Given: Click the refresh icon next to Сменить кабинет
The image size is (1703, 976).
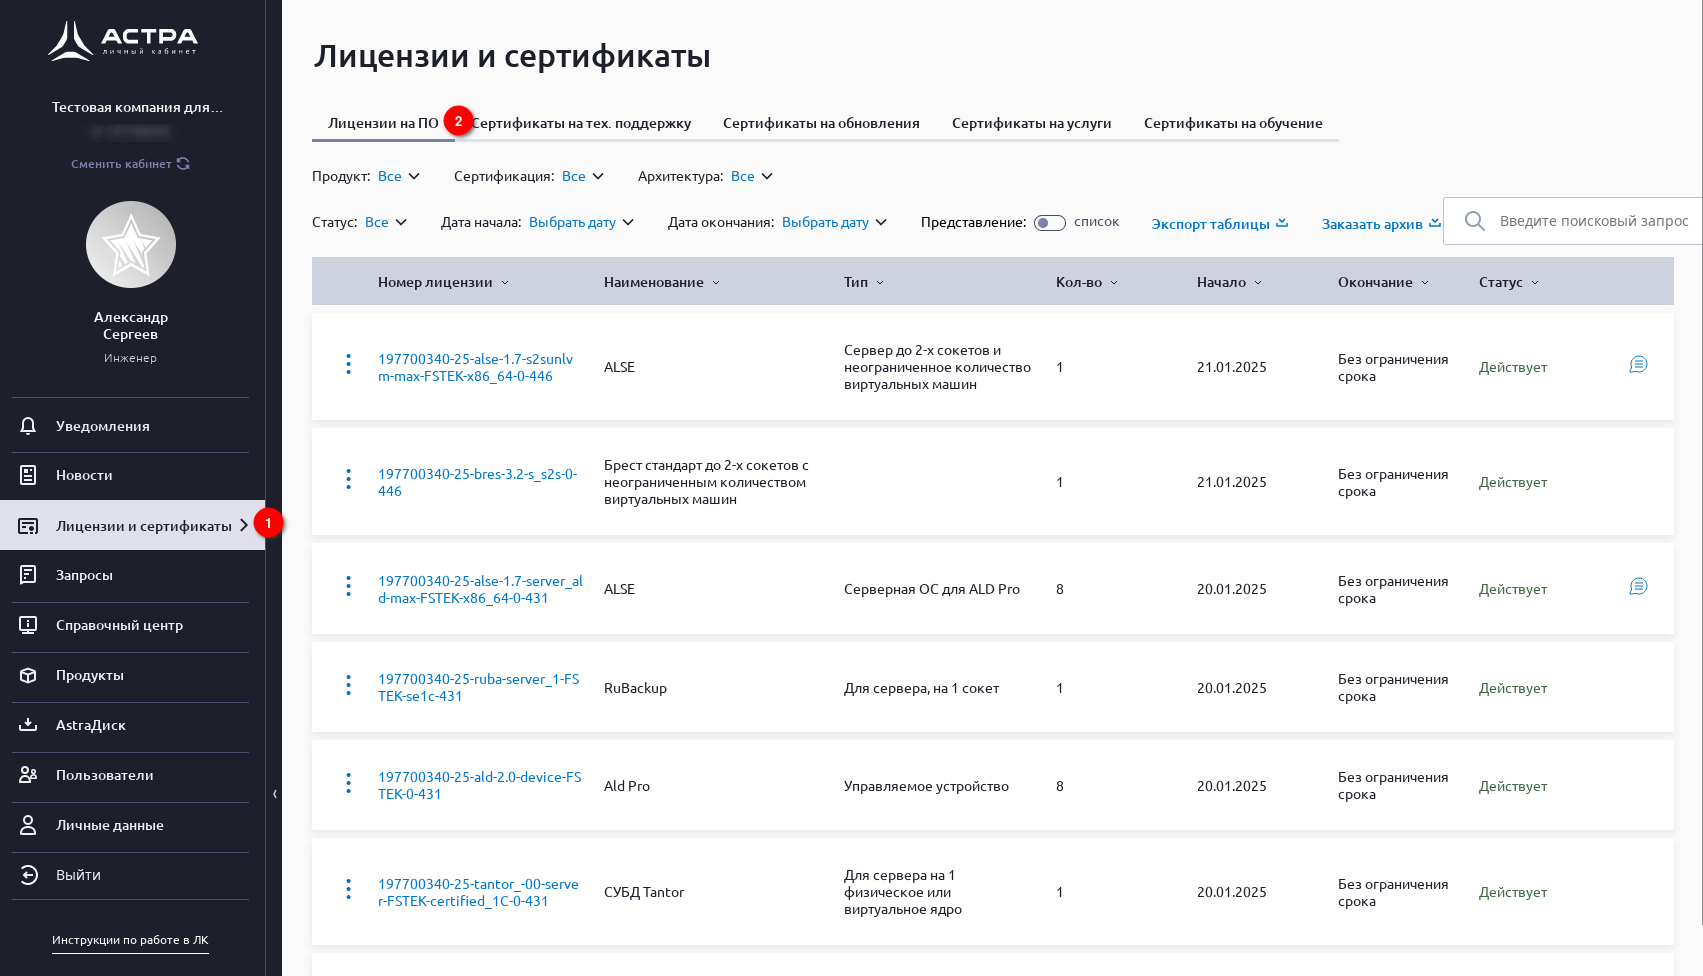Looking at the screenshot, I should click(x=183, y=164).
